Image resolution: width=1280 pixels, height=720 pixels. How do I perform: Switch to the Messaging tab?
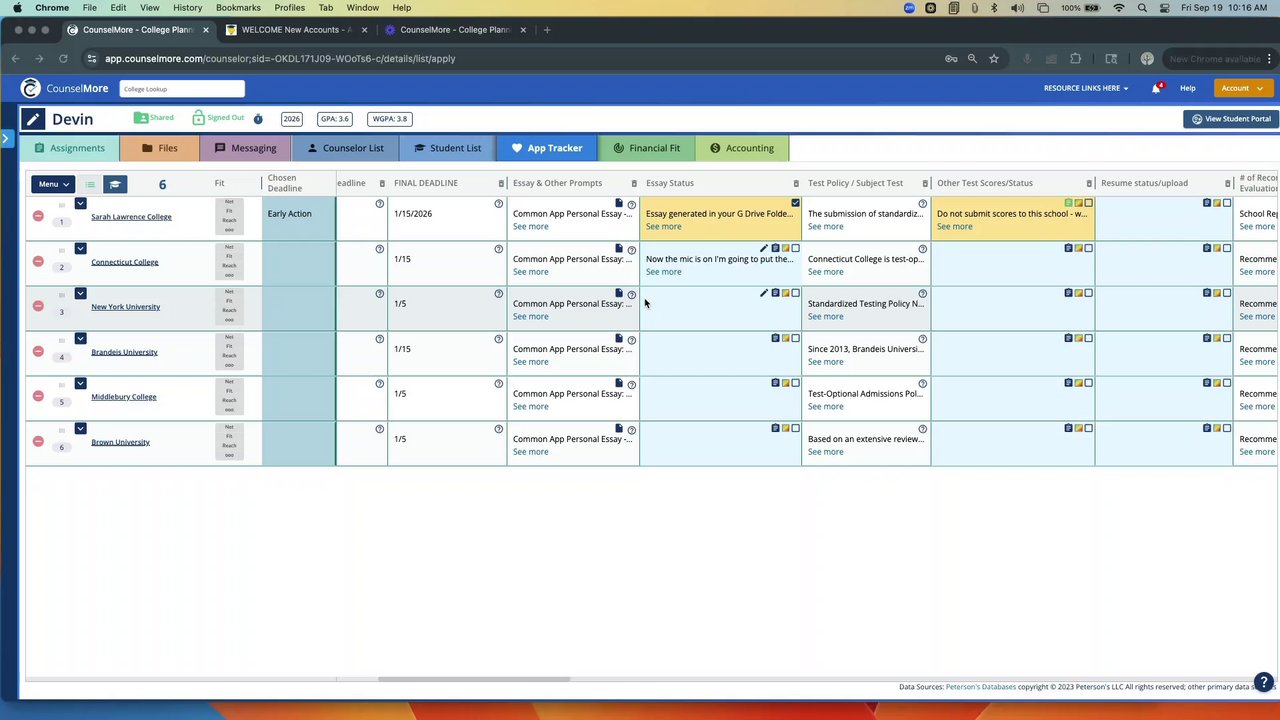[245, 148]
